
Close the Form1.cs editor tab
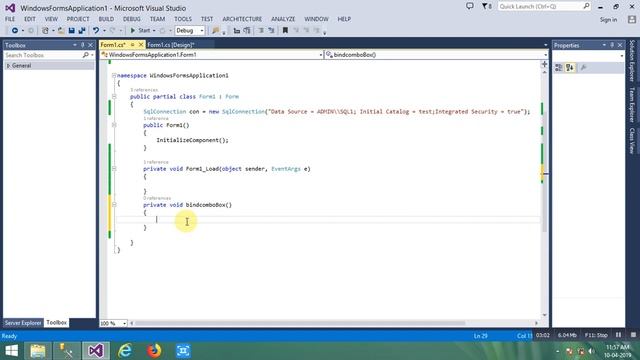pos(141,44)
